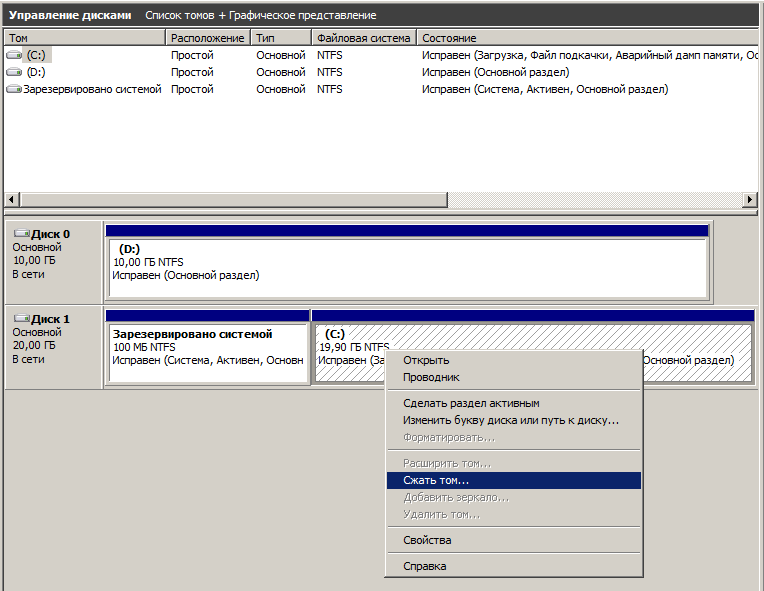Click the Диск 0 disk icon

click(x=21, y=233)
